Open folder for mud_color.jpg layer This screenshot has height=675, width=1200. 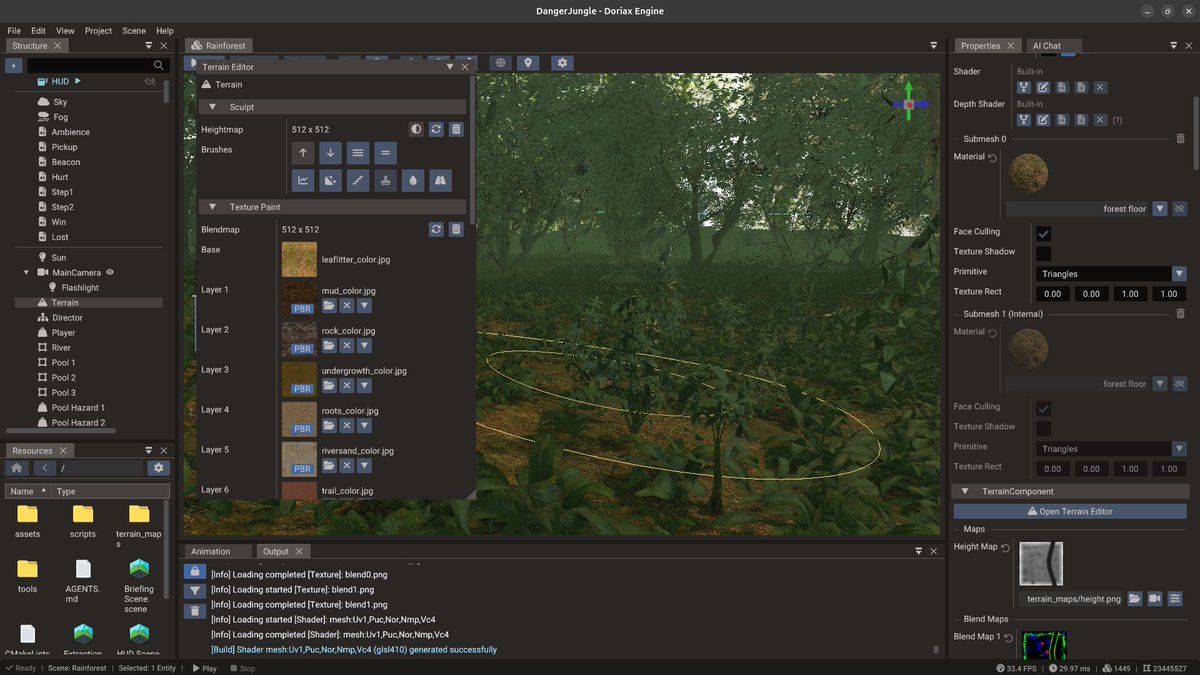pyautogui.click(x=329, y=306)
